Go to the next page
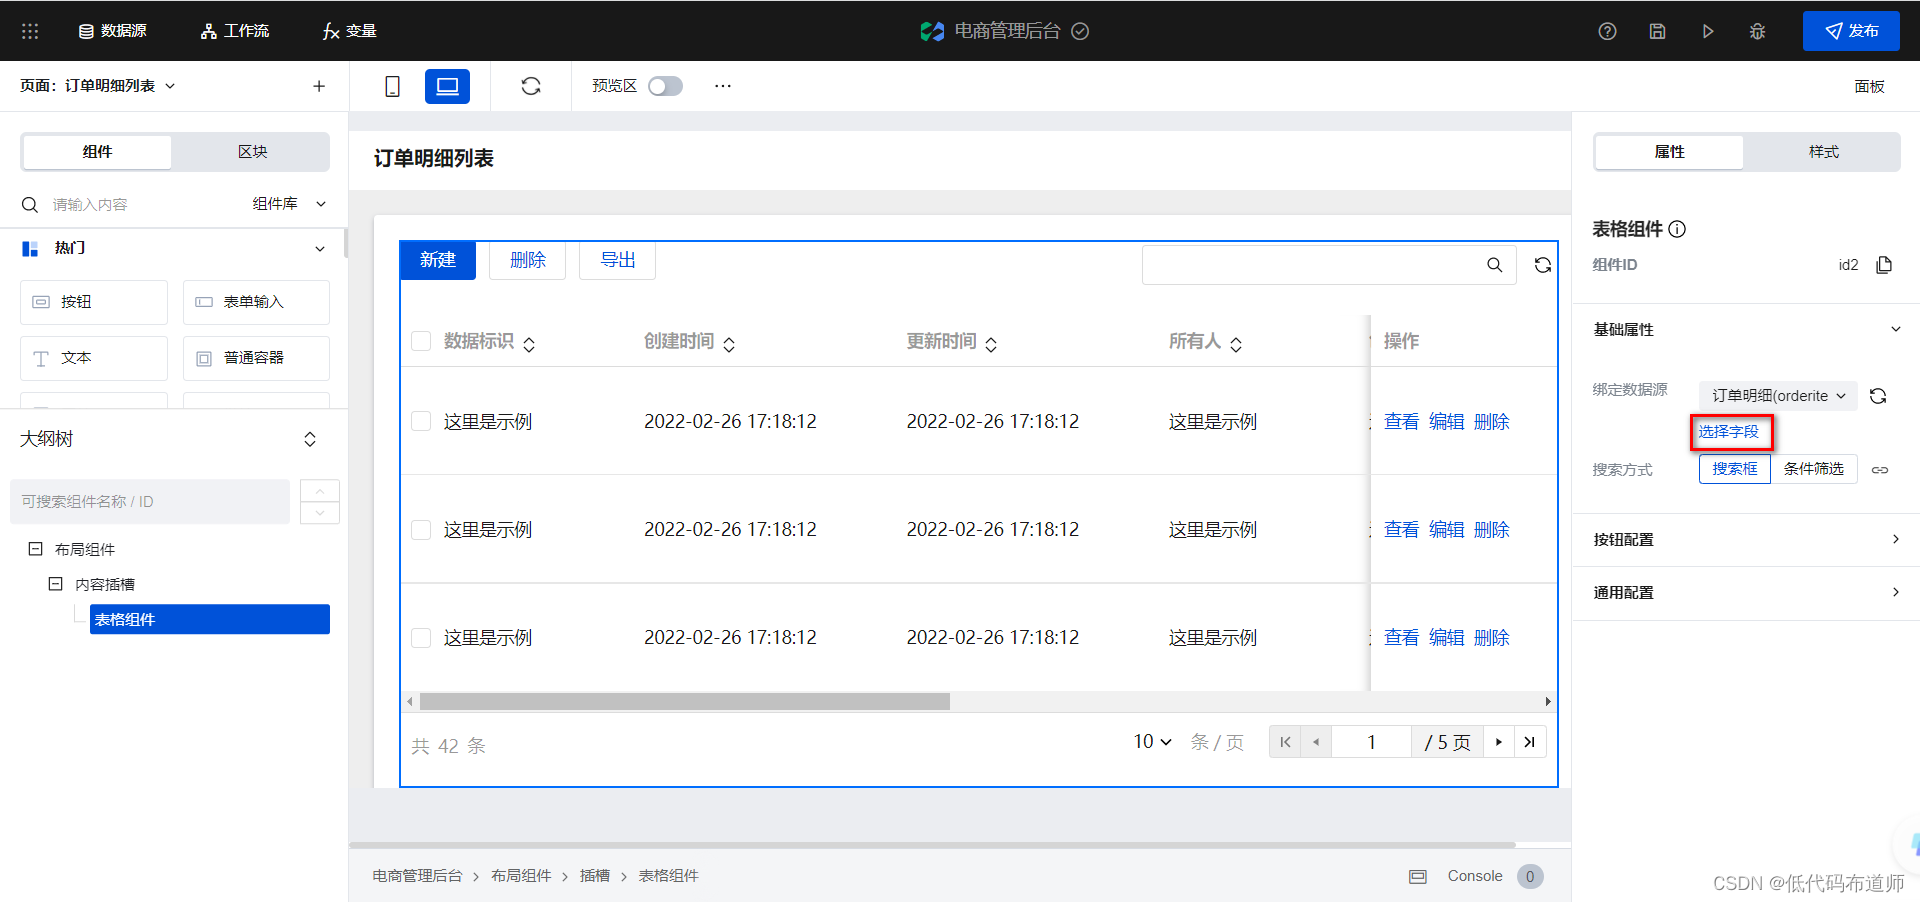Viewport: 1920px width, 902px height. pyautogui.click(x=1498, y=742)
